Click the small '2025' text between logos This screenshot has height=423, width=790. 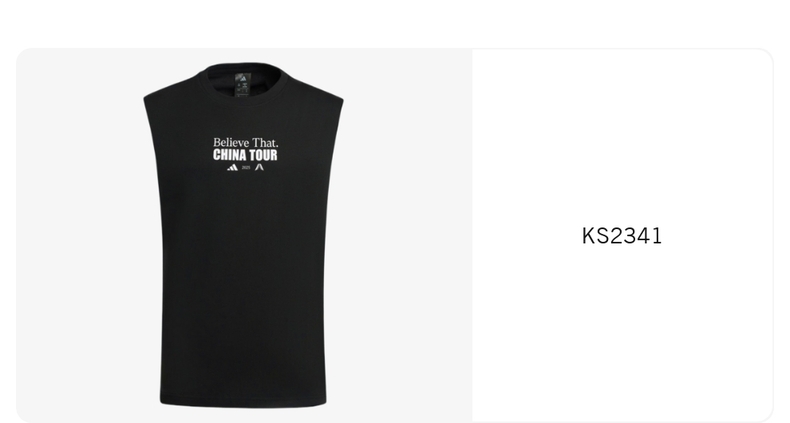coord(246,168)
